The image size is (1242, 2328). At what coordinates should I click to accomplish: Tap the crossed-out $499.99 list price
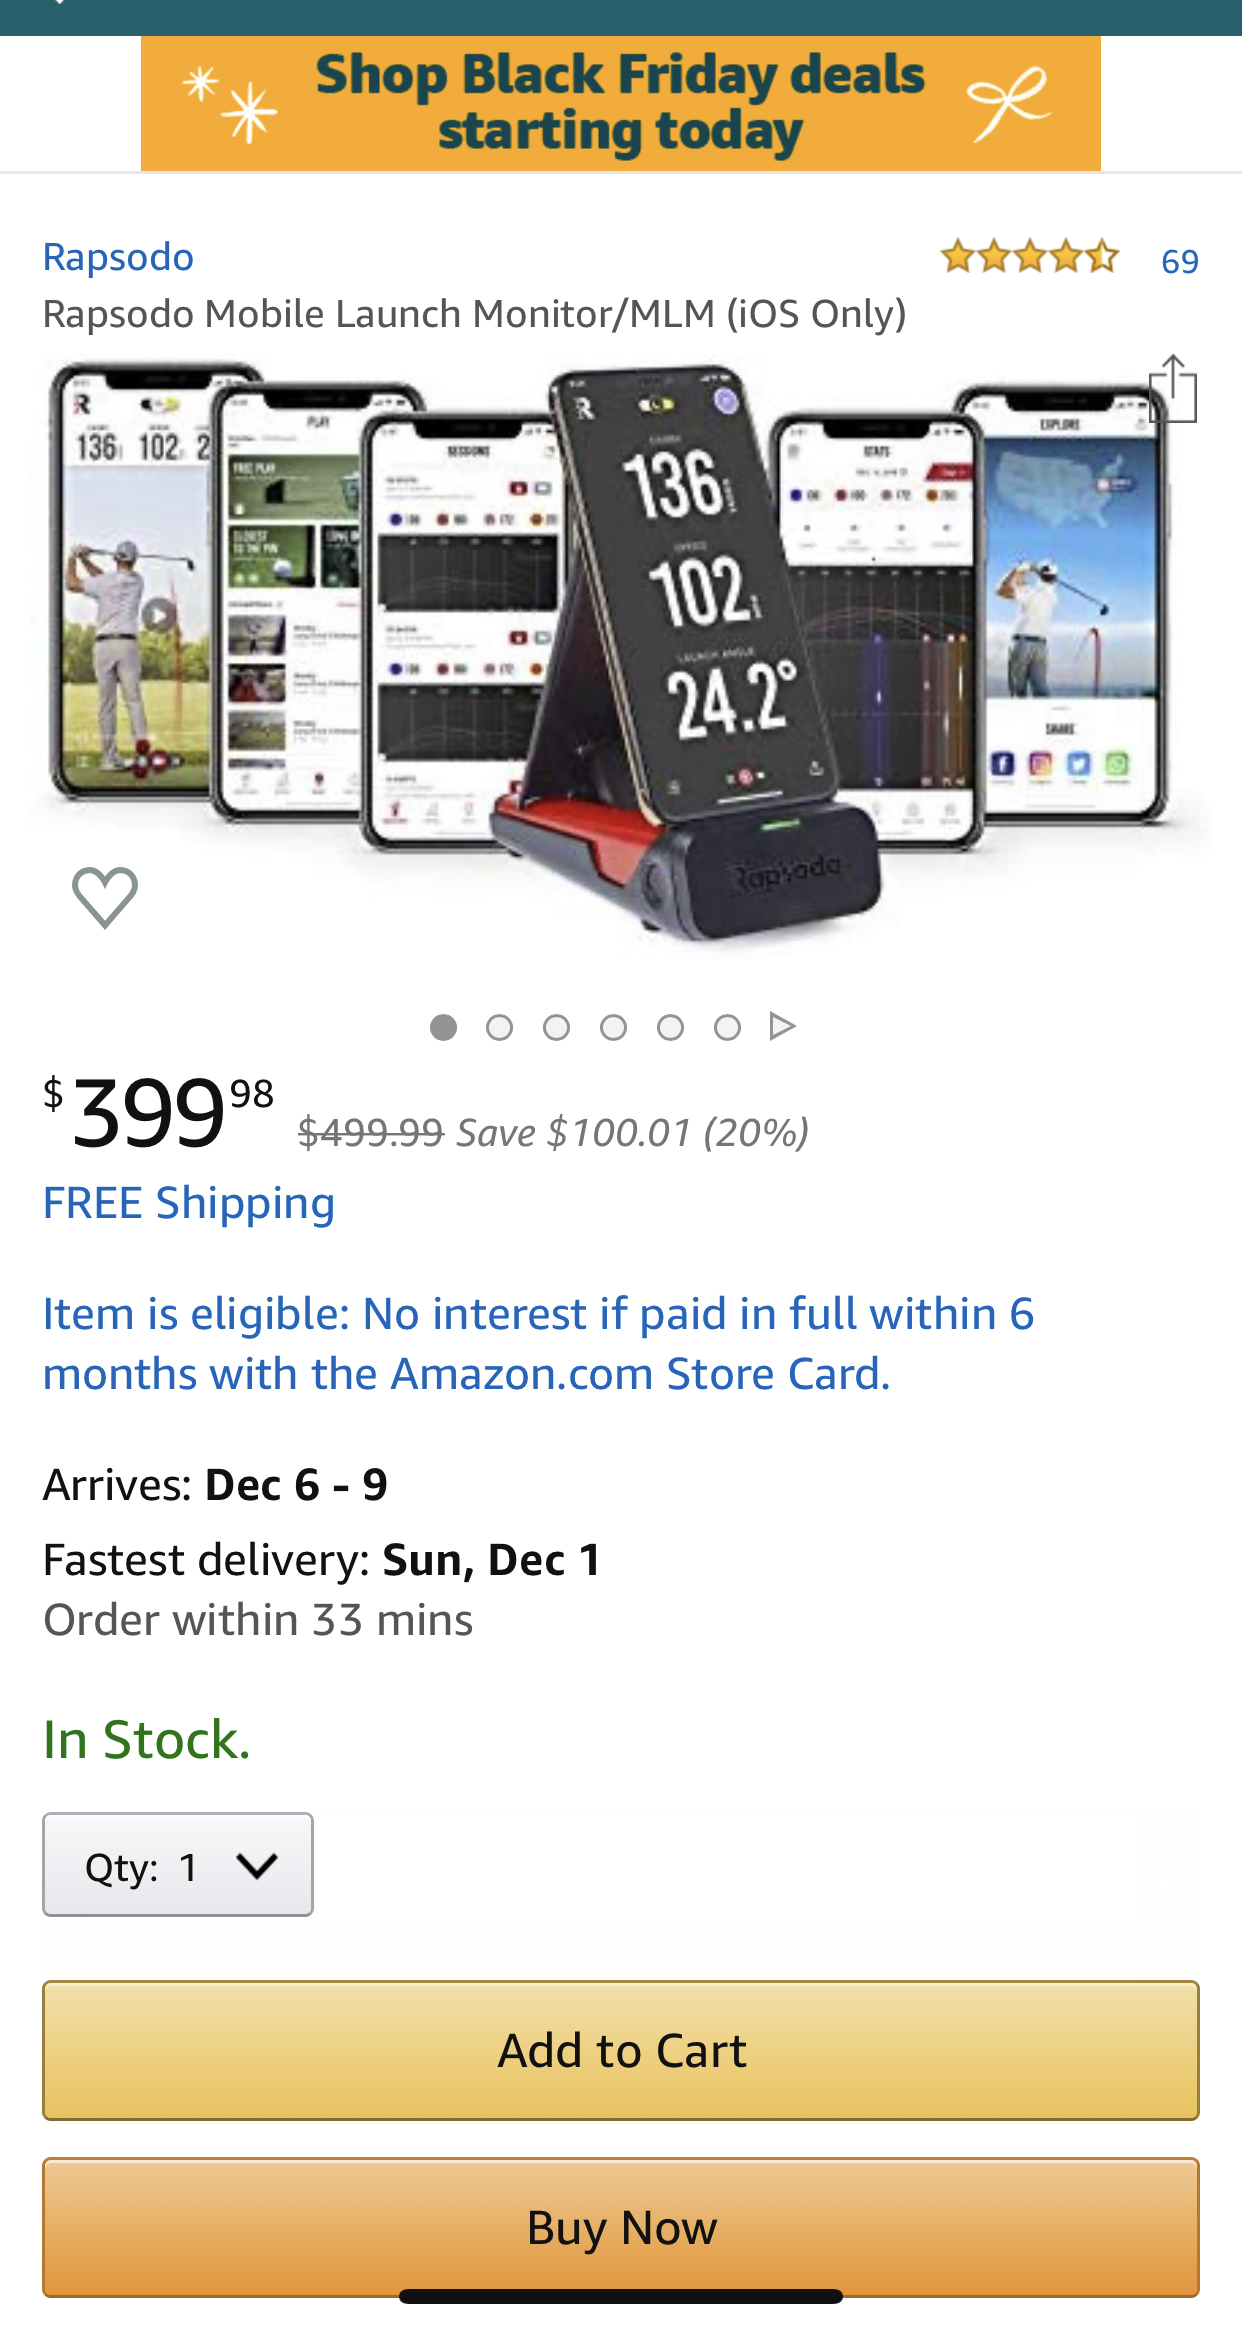click(371, 1133)
